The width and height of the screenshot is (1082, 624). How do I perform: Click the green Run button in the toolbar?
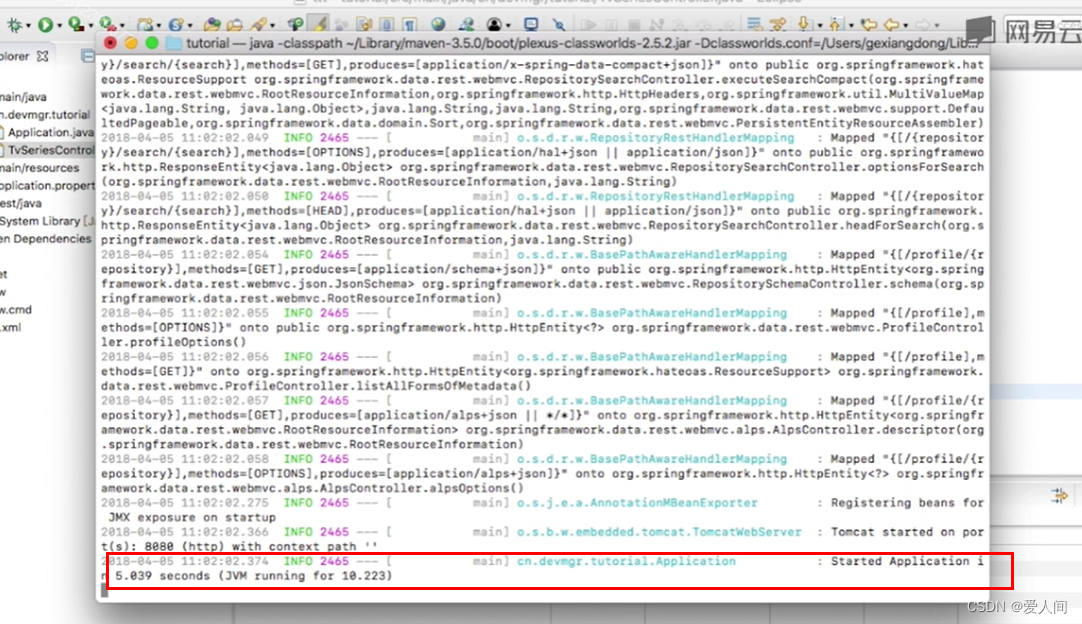[45, 23]
